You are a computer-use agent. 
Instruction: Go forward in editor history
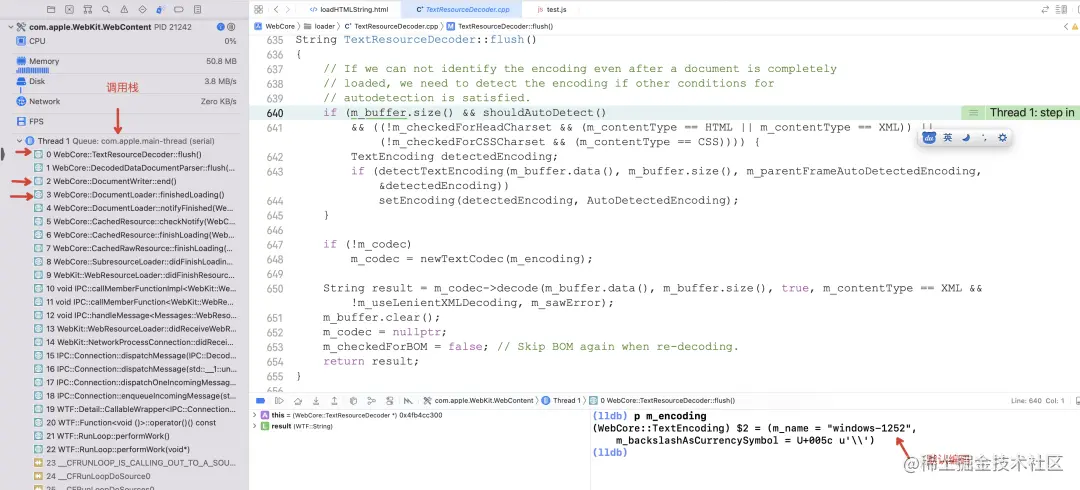point(290,10)
